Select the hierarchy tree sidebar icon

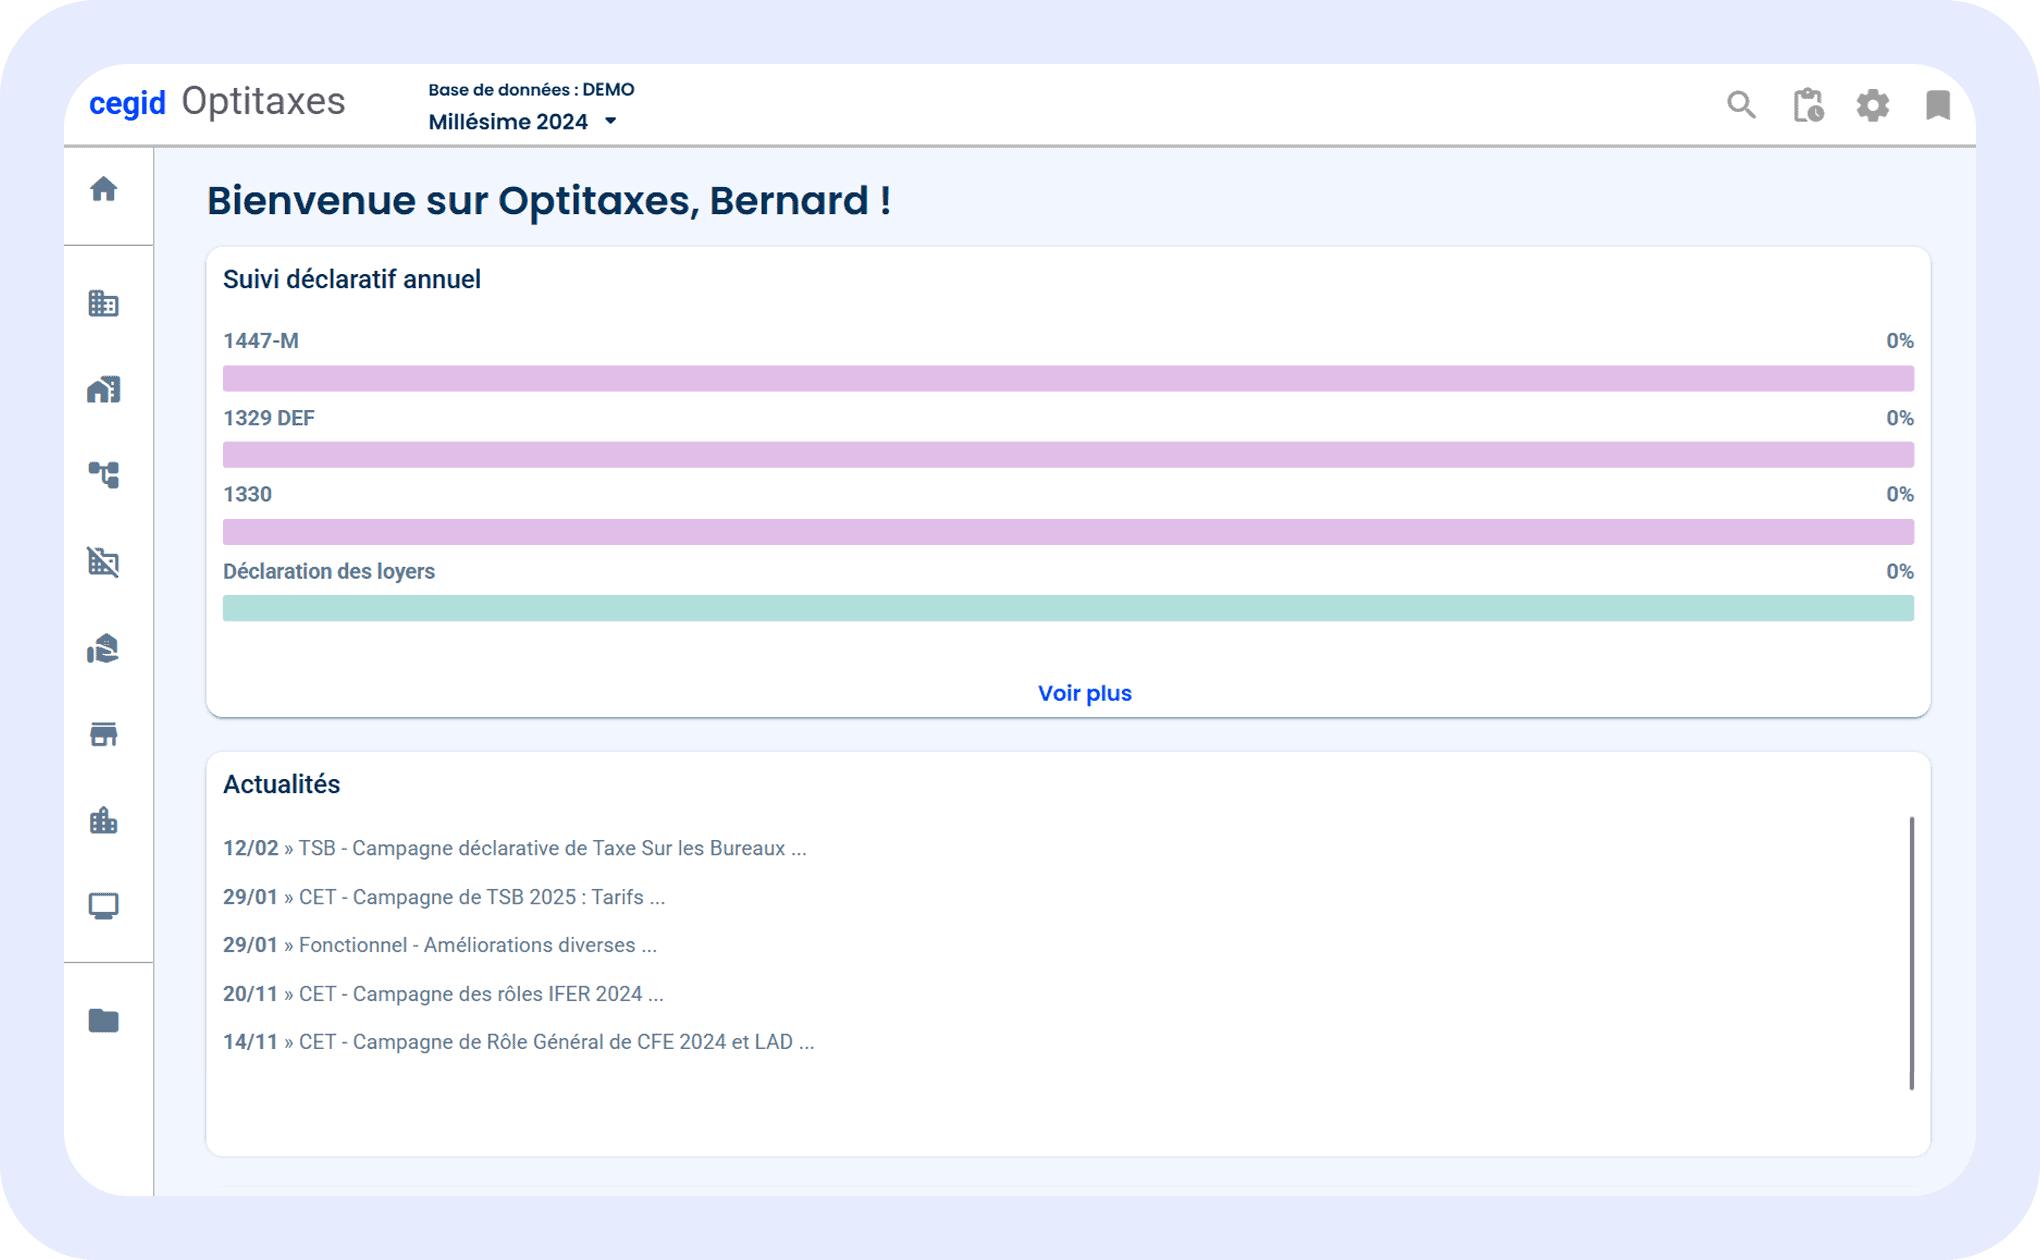[x=104, y=475]
